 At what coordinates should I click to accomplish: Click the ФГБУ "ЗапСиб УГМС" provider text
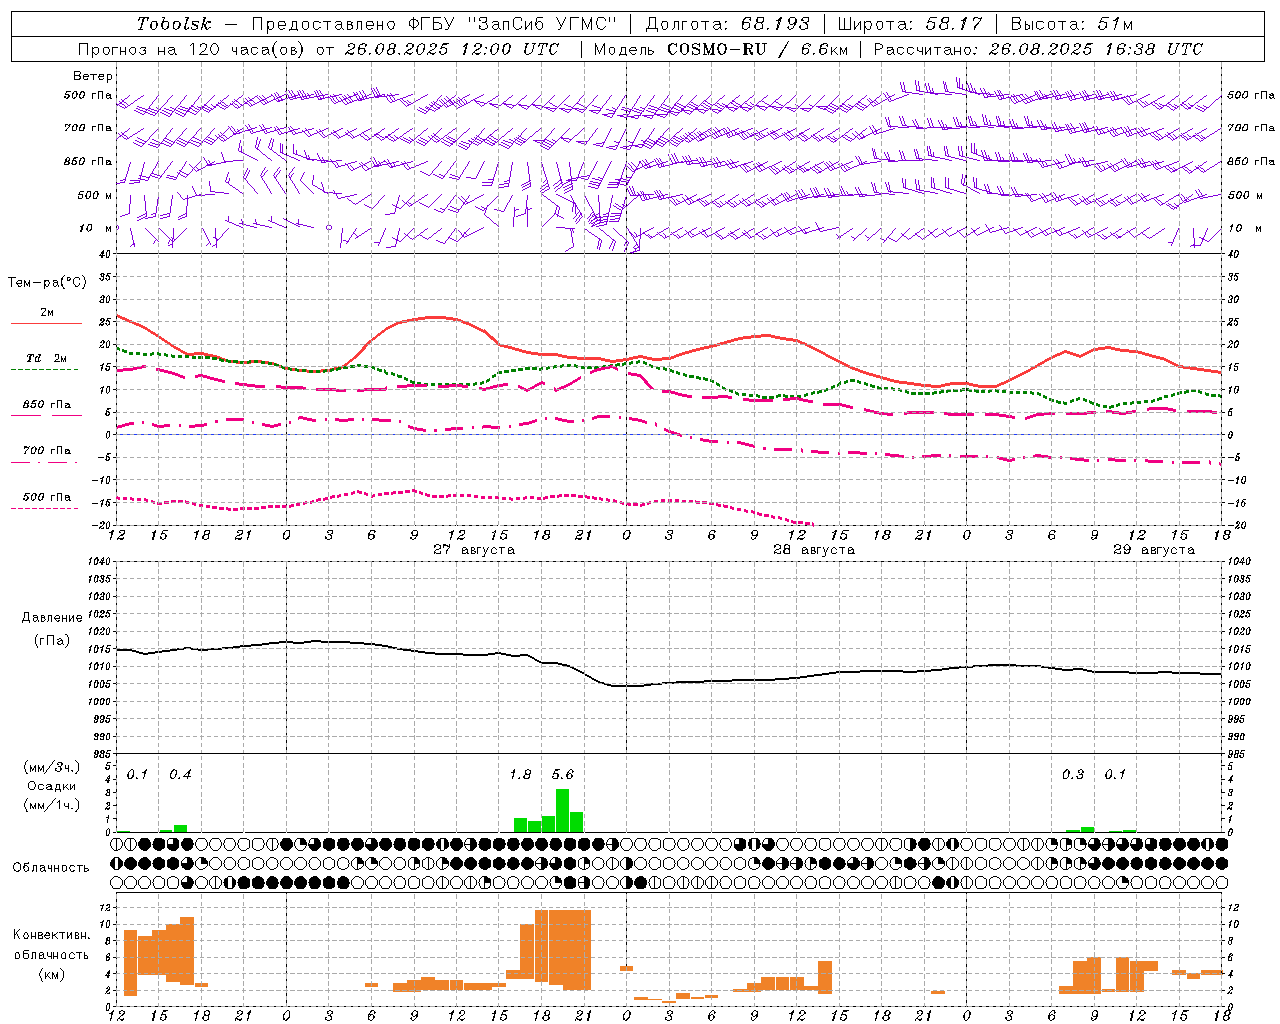512,24
